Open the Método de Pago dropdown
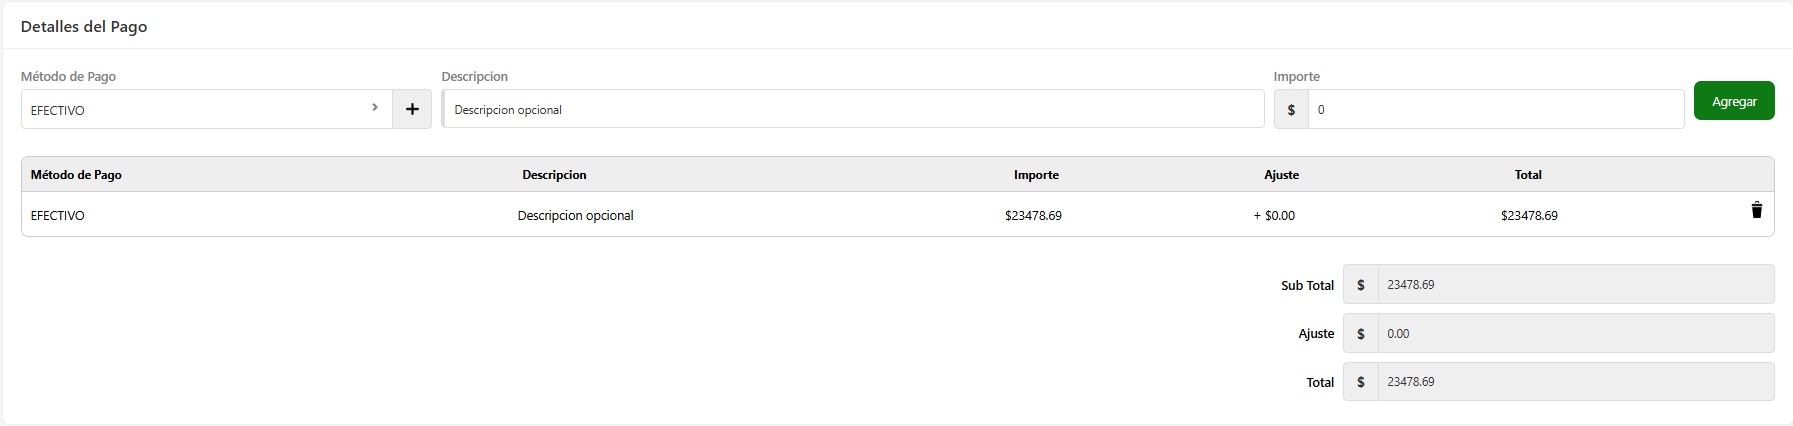The width and height of the screenshot is (1793, 426). pos(200,109)
